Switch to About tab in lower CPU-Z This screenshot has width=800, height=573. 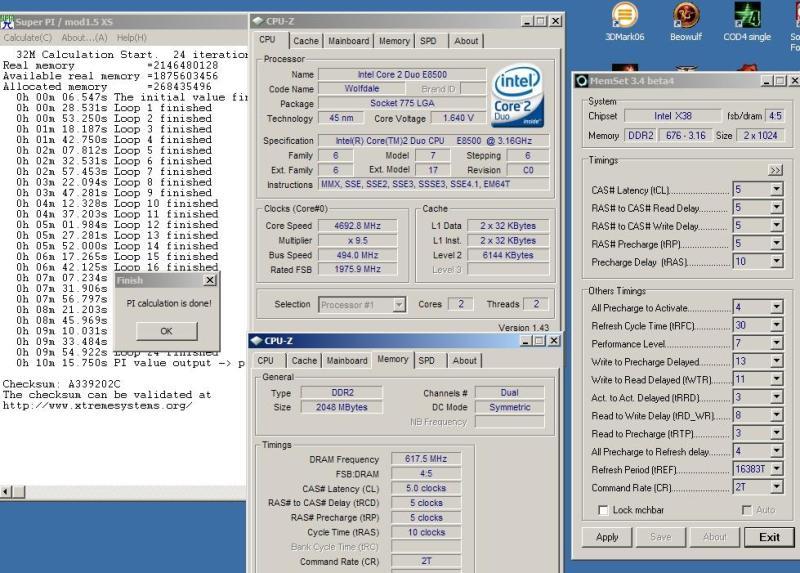pyautogui.click(x=464, y=360)
